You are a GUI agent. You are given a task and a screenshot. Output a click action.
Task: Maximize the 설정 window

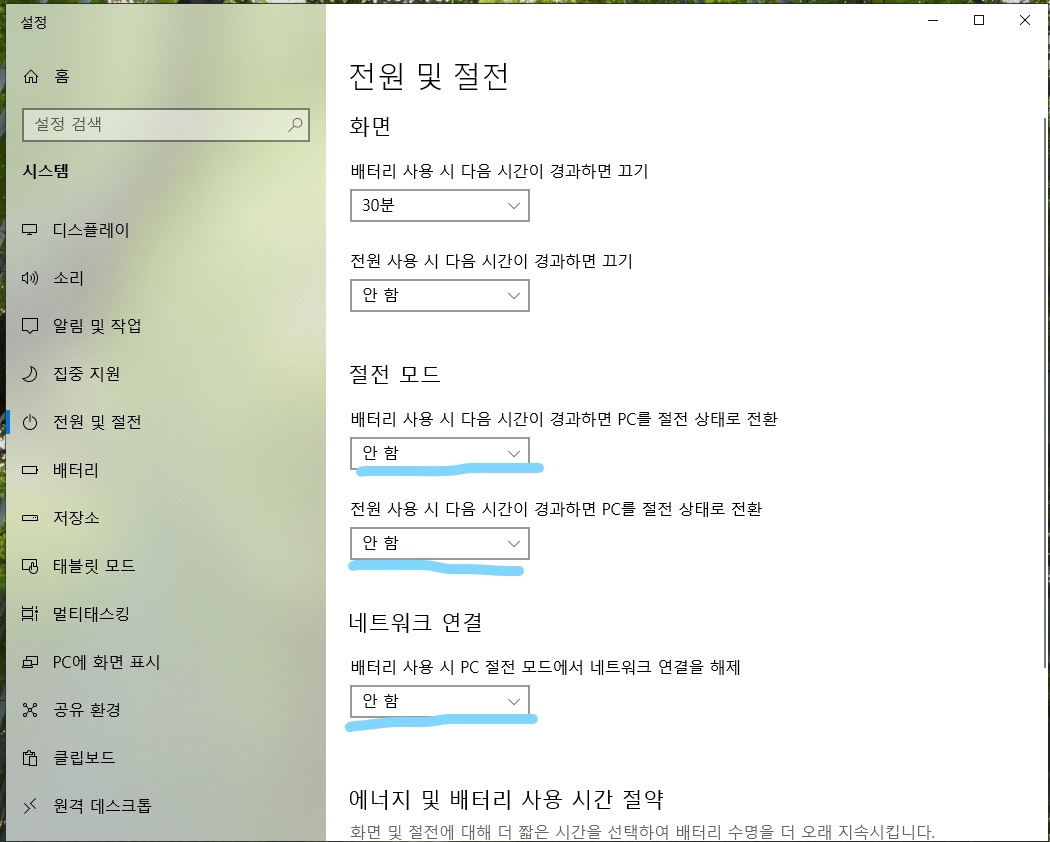978,20
